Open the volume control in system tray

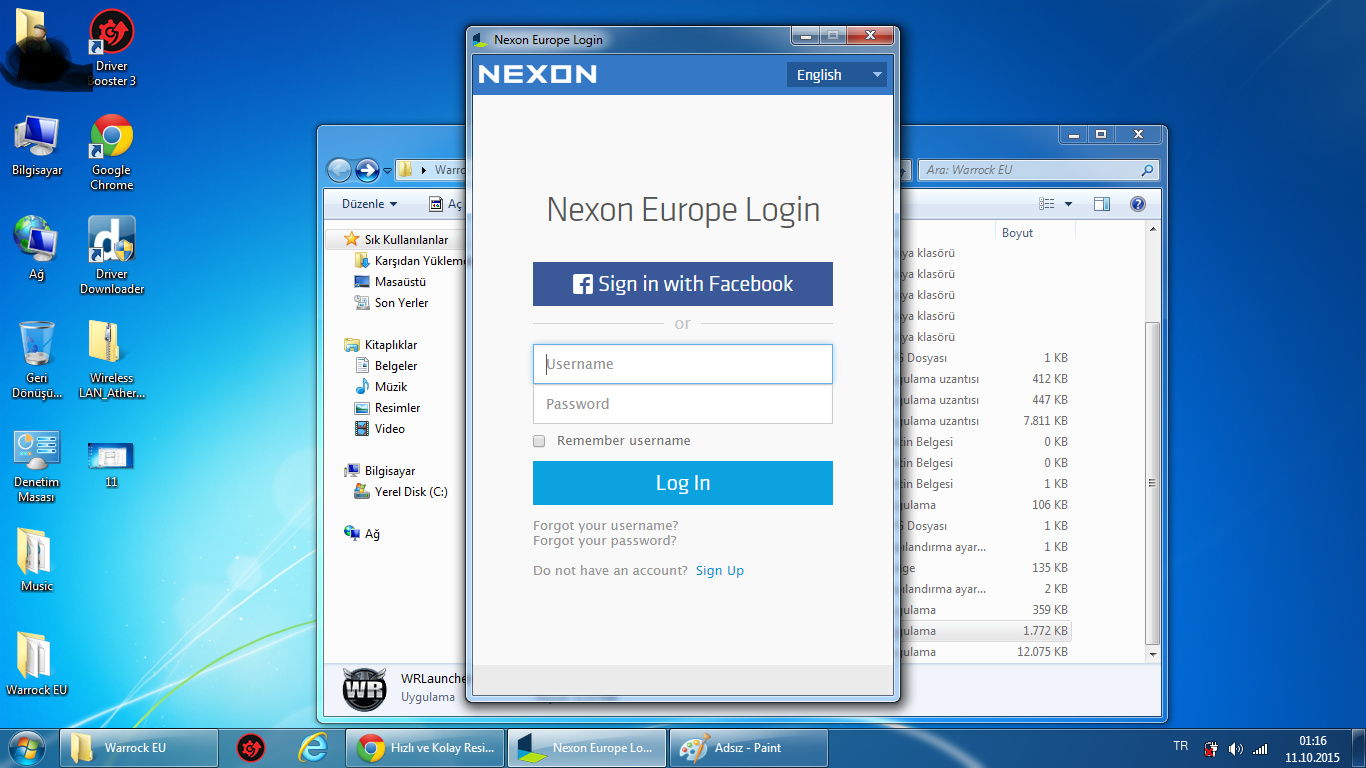pyautogui.click(x=1236, y=748)
